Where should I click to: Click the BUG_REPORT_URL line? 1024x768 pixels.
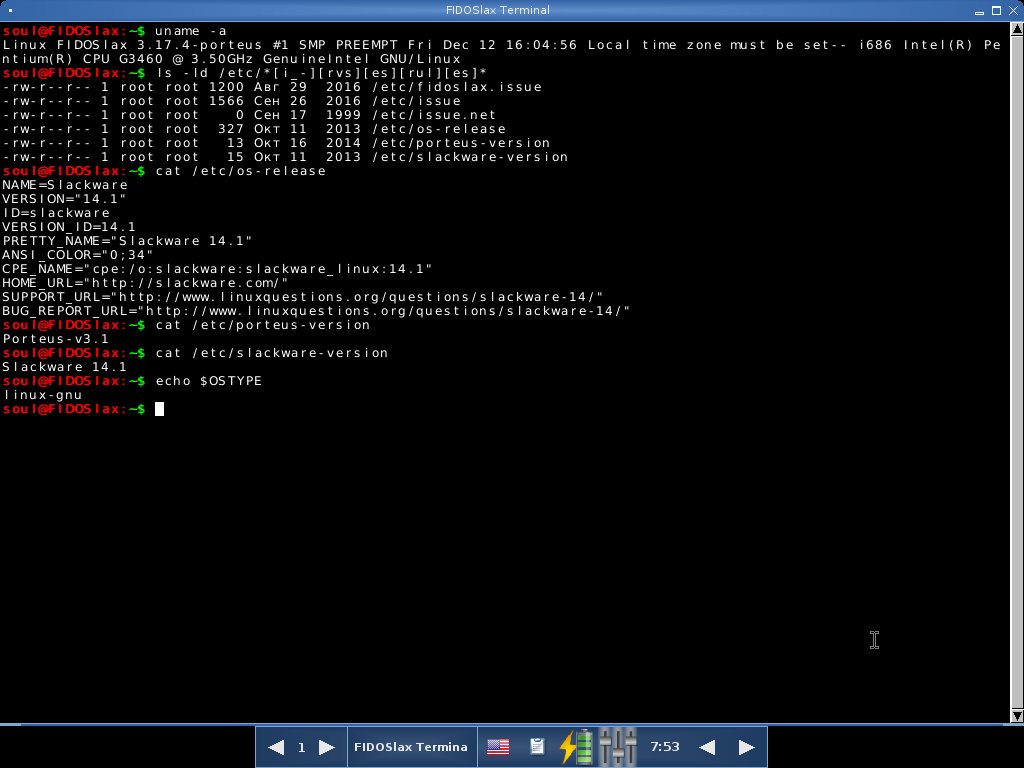(316, 311)
